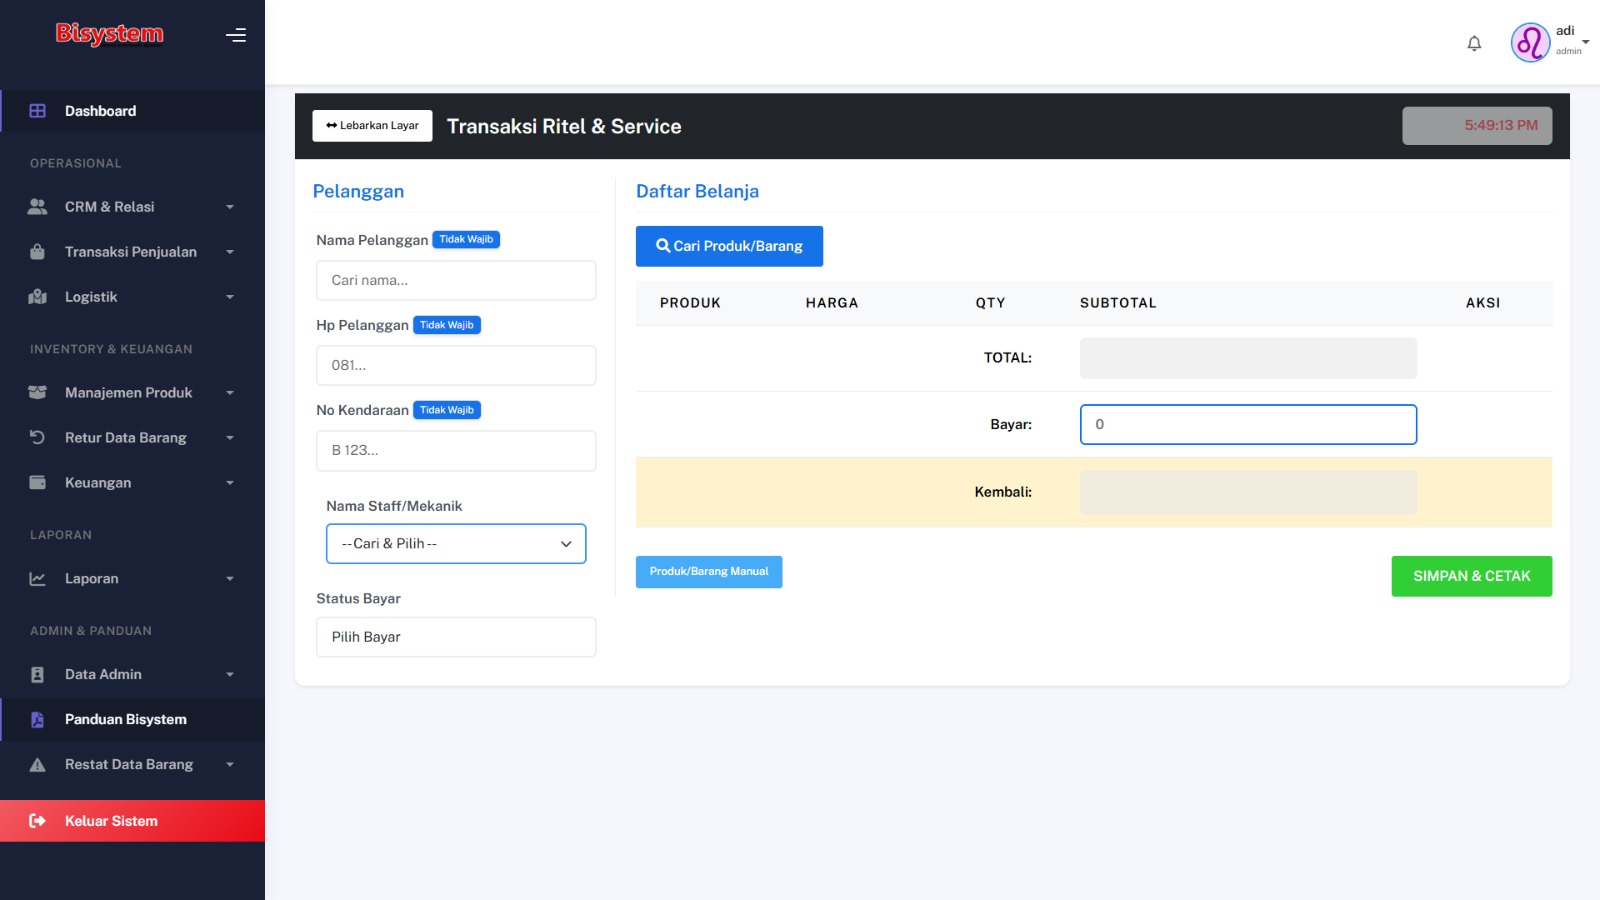Click the Produk/Barang Manual button

(x=709, y=572)
